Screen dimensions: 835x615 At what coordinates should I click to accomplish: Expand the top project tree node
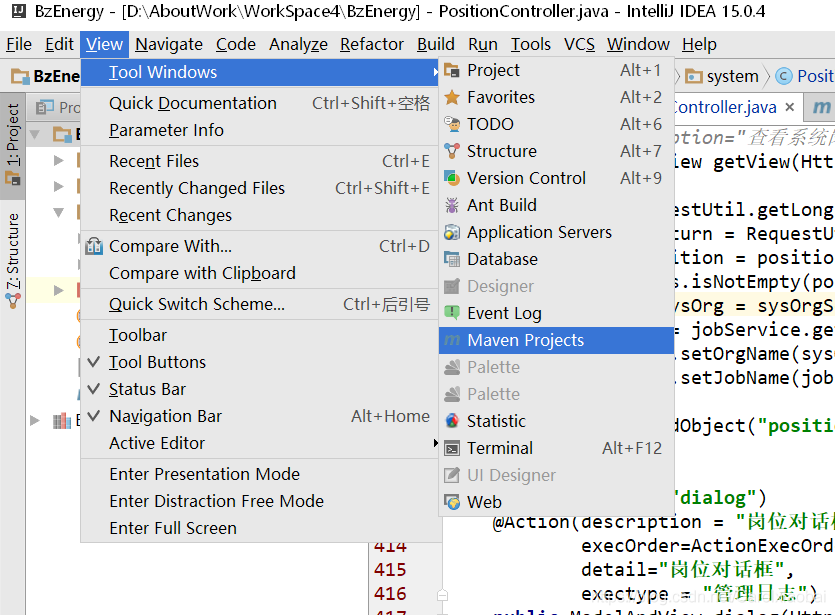pyautogui.click(x=36, y=134)
